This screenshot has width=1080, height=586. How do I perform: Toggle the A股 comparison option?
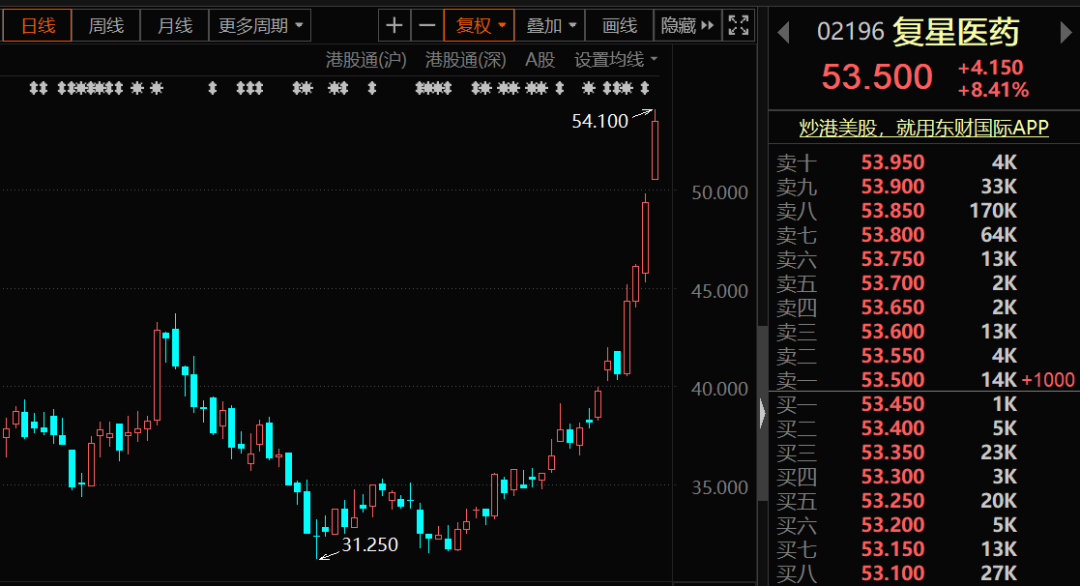point(540,60)
